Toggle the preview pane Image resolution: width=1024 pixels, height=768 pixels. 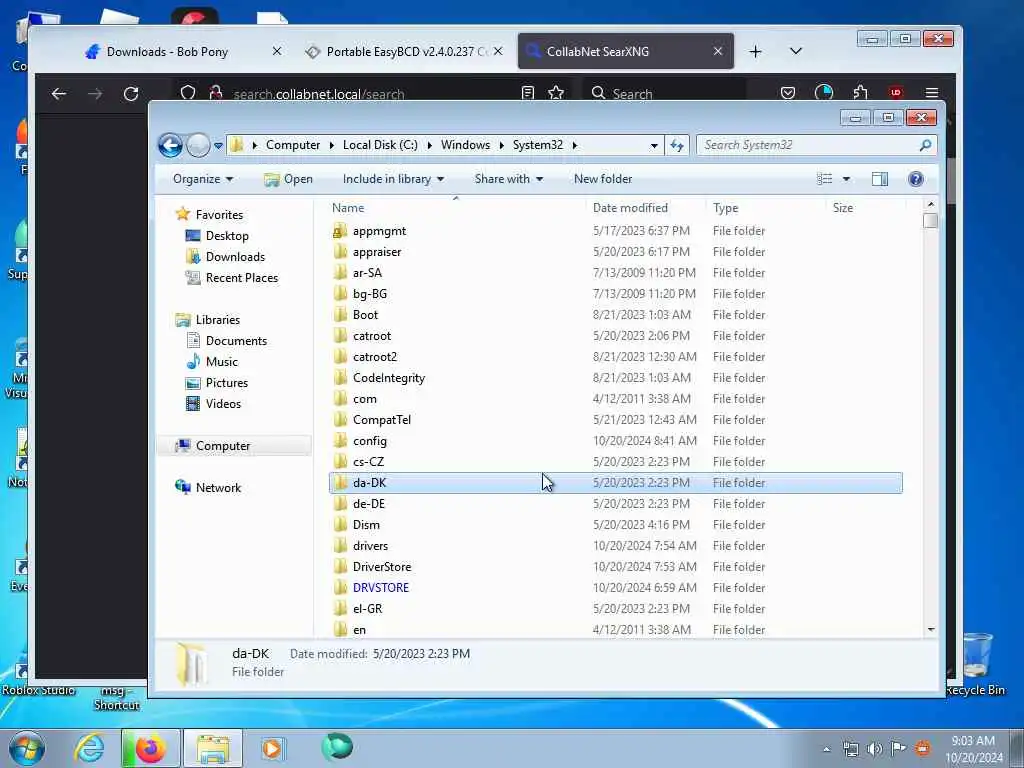tap(880, 179)
